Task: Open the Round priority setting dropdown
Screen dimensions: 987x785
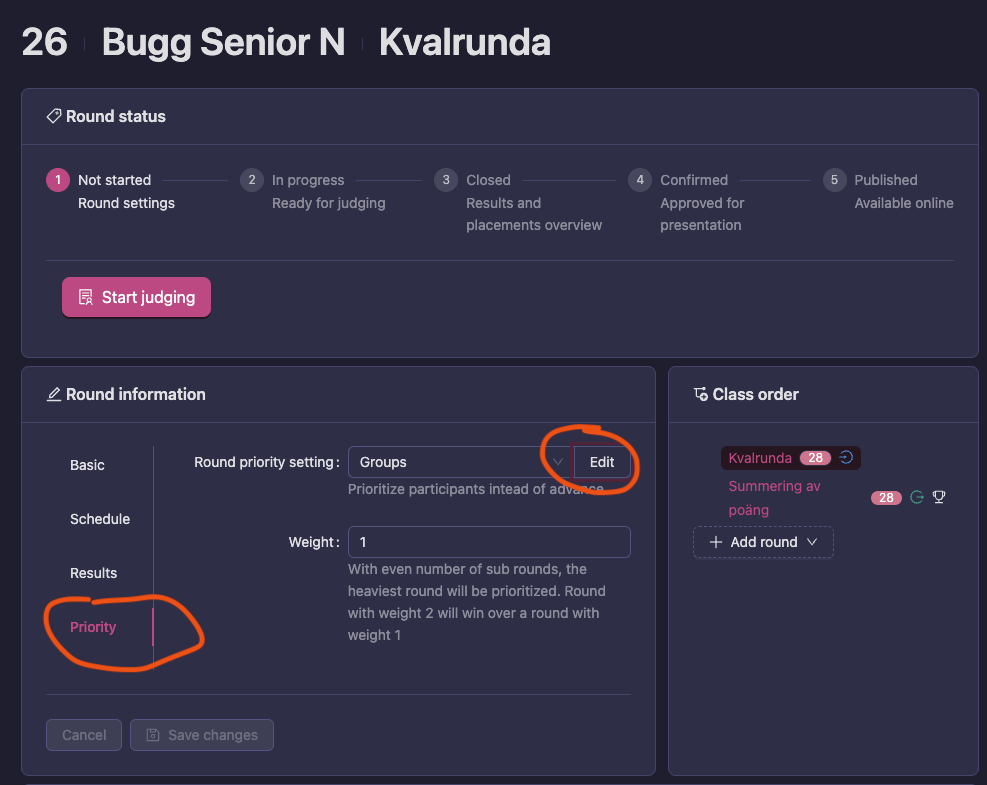Action: pos(459,462)
